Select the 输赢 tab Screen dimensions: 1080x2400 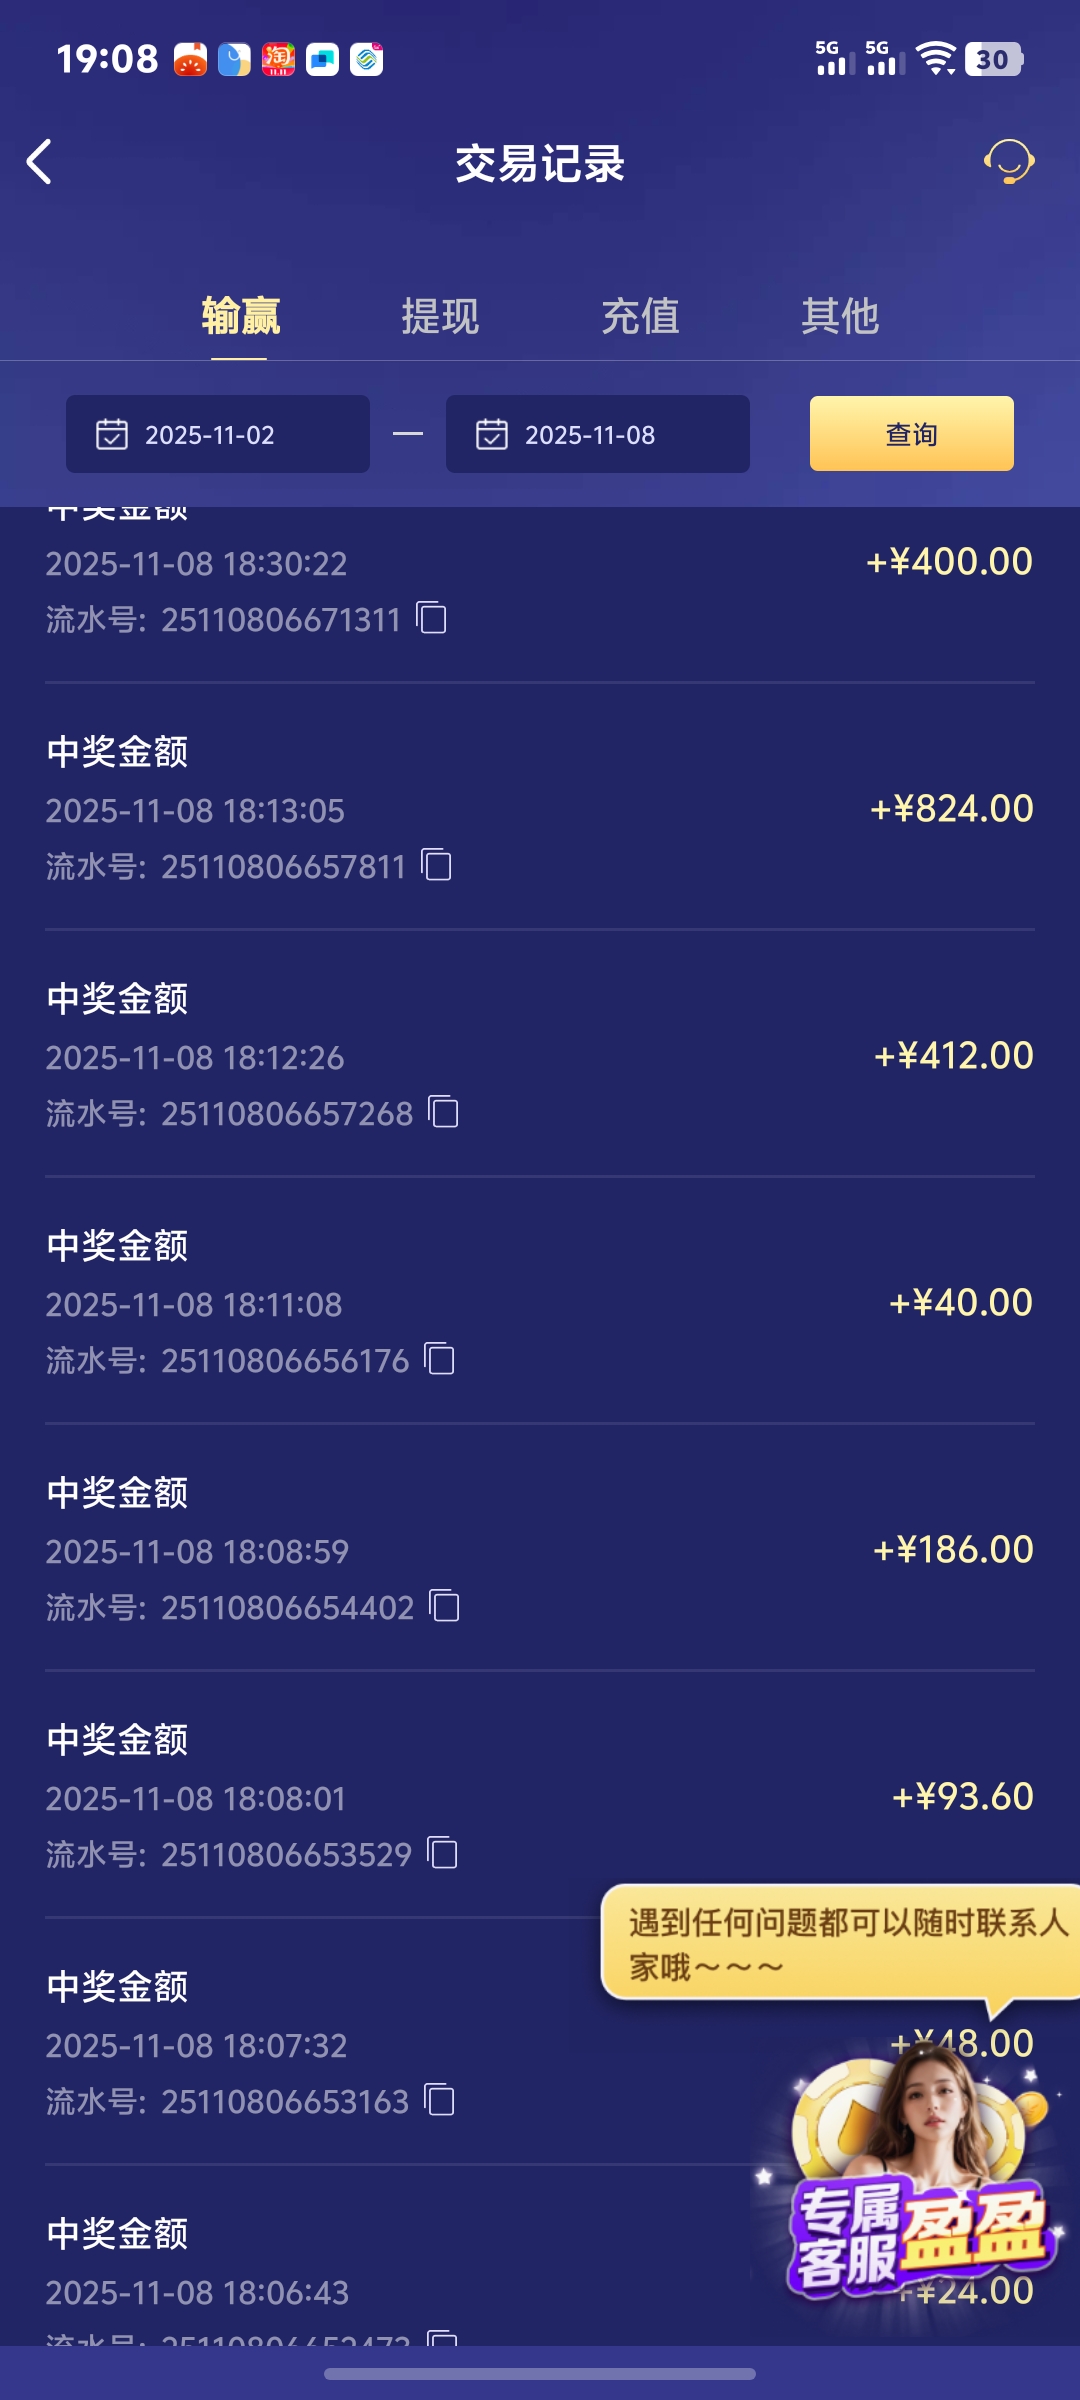point(240,316)
